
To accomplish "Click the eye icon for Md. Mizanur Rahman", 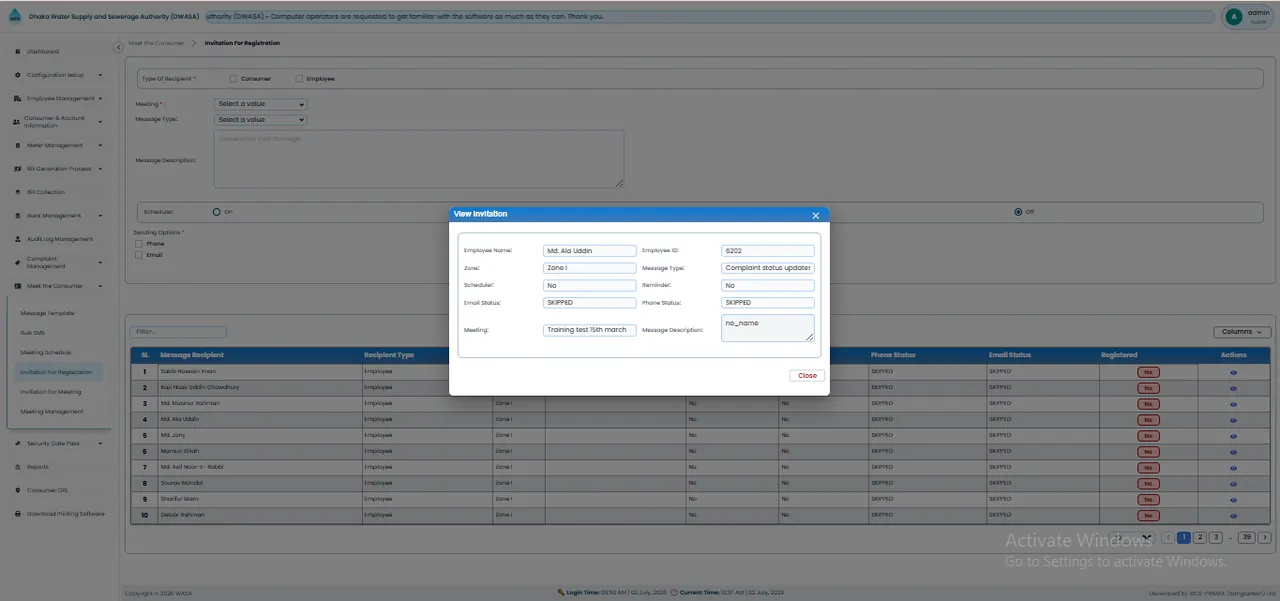I will coord(1233,403).
